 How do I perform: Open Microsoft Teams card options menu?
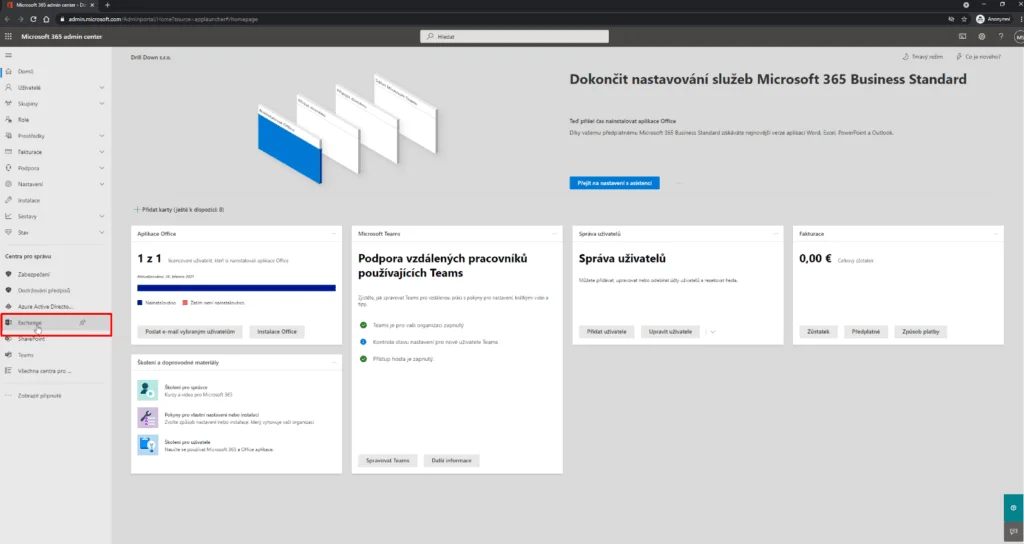point(554,233)
